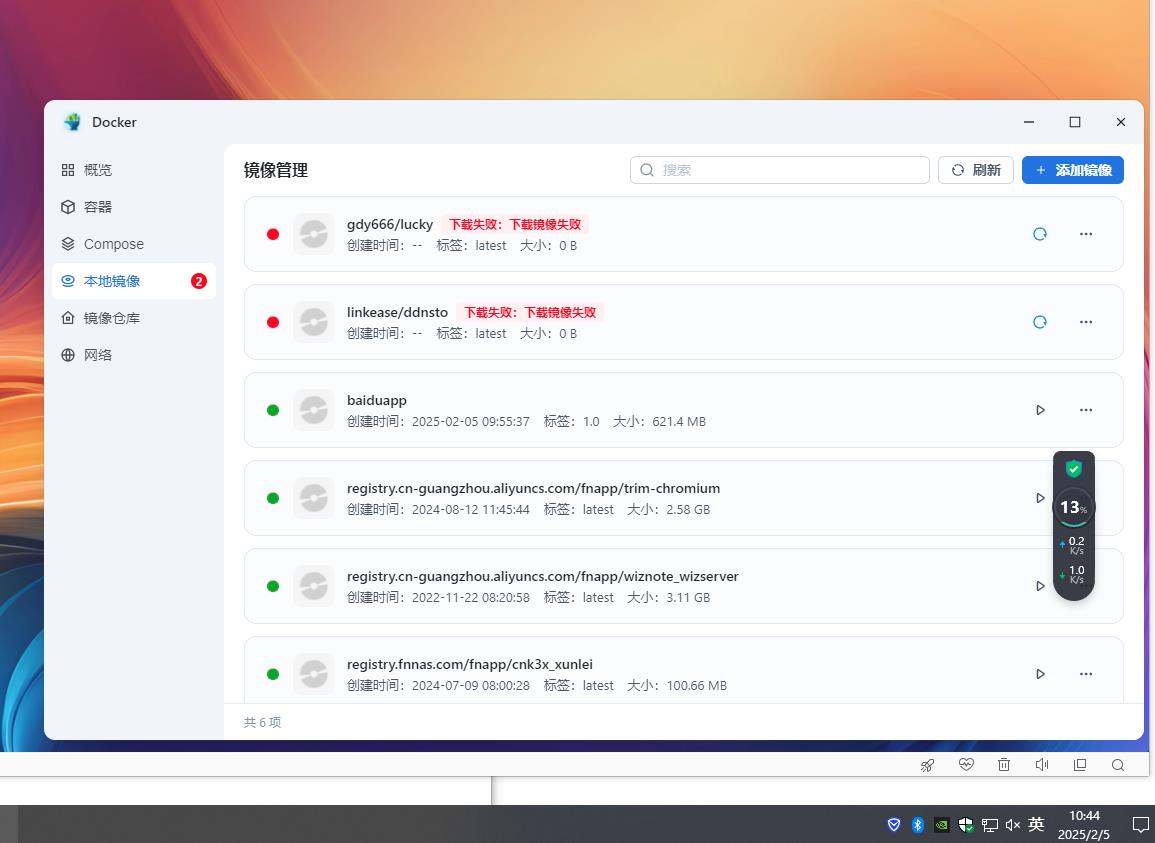Click gdy666/lucky 下载失败 error label
The width and height of the screenshot is (1155, 843).
point(515,224)
